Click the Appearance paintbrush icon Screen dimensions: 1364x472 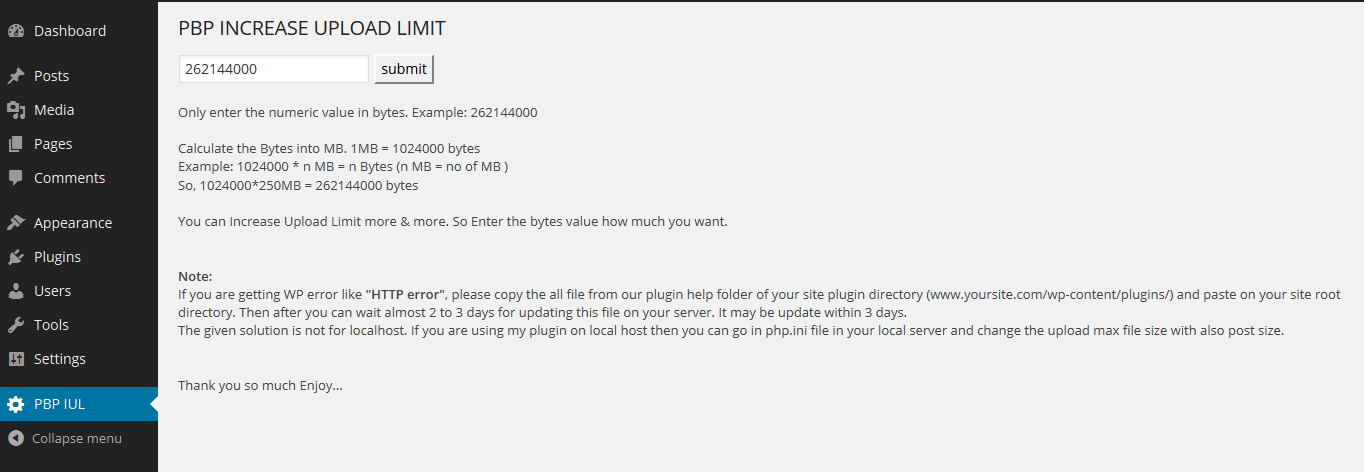16,223
